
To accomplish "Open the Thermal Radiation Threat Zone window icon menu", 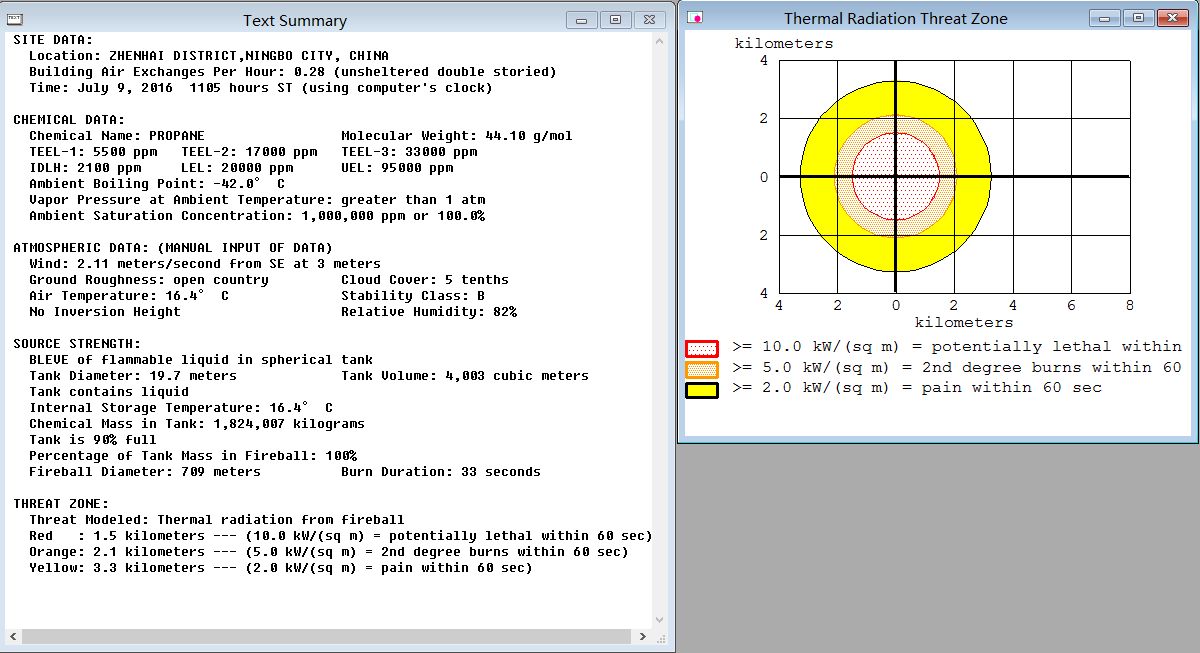I will (x=695, y=18).
